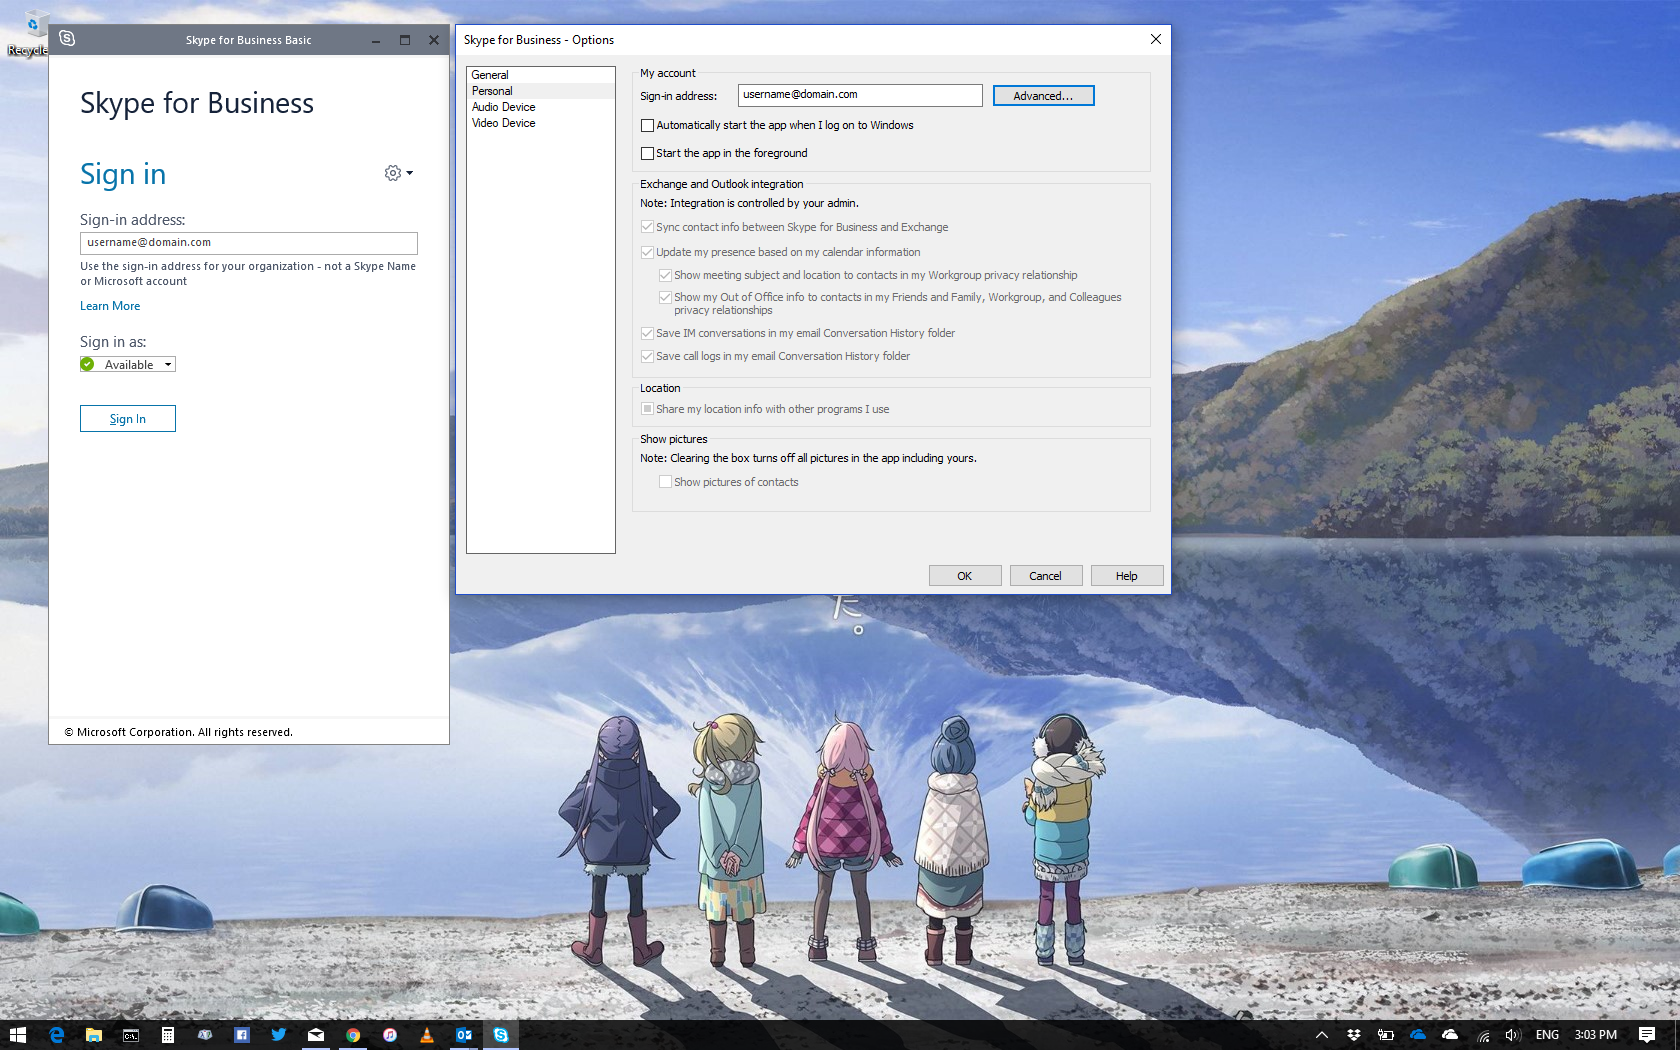Click the Skype for Business taskbar icon
Viewport: 1680px width, 1050px height.
[500, 1035]
